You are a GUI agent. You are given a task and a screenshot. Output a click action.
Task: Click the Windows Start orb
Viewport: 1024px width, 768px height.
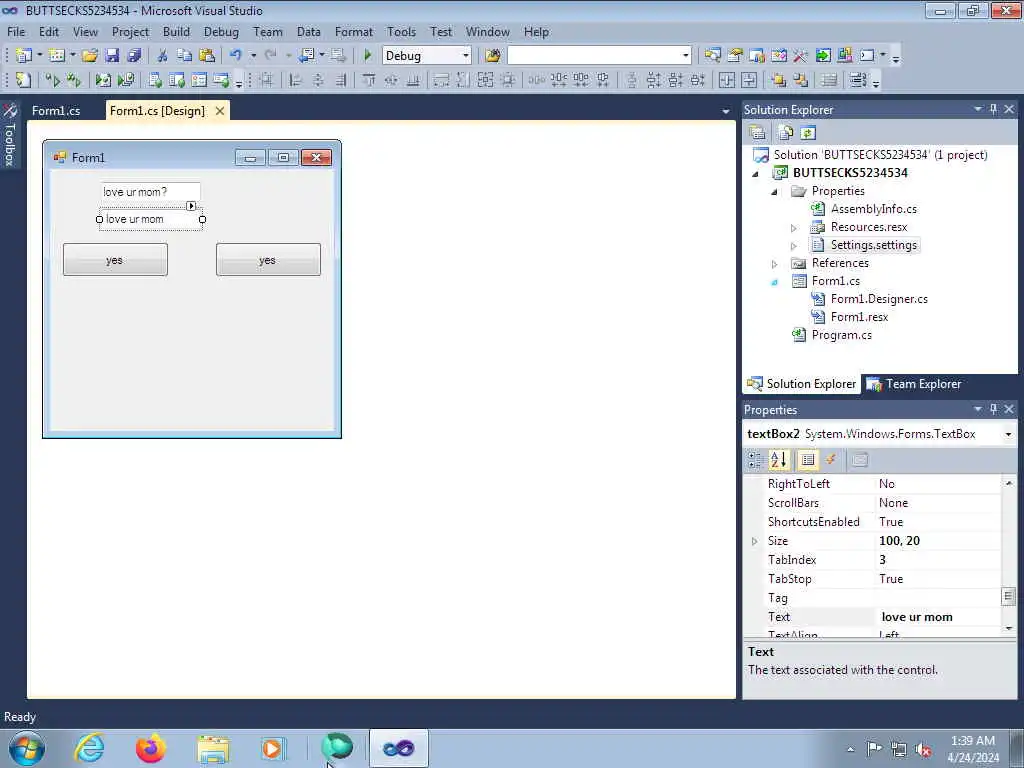pyautogui.click(x=27, y=748)
